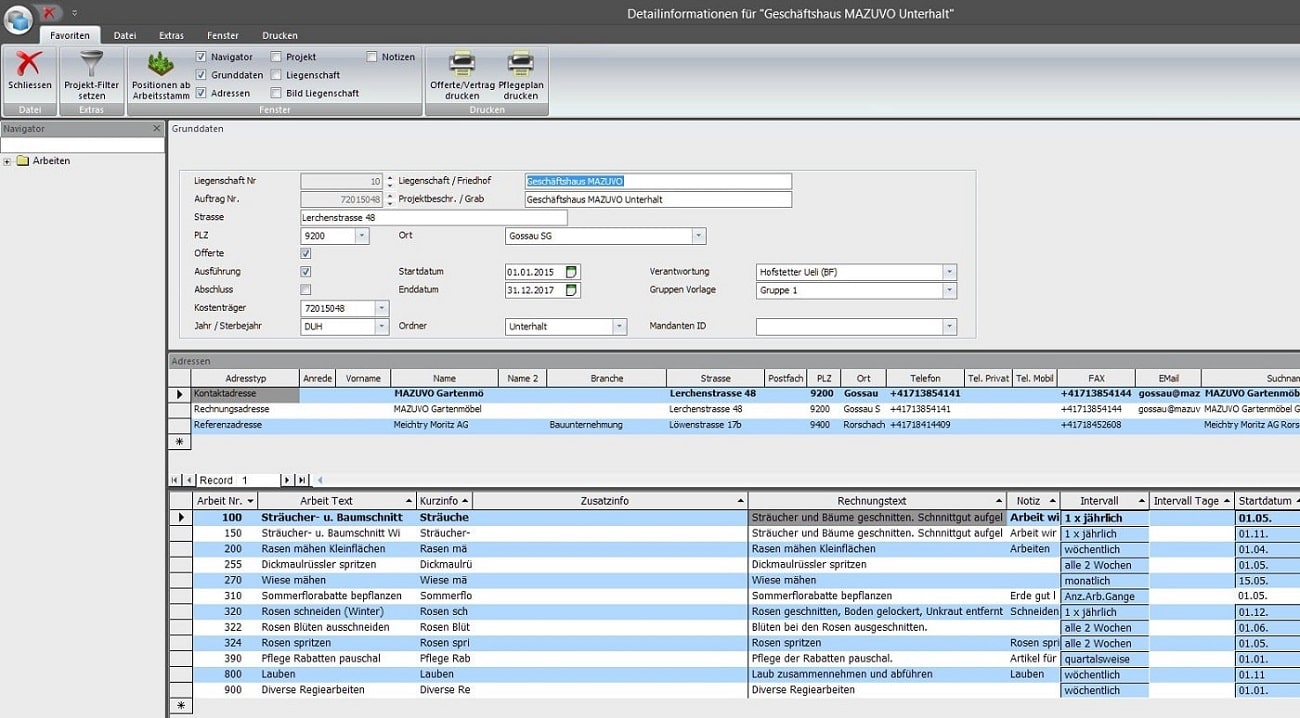1300x718 pixels.
Task: Open the Gruppen Vorlage dropdown
Action: 949,290
